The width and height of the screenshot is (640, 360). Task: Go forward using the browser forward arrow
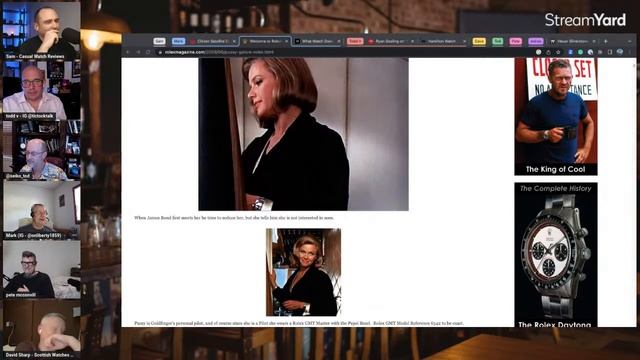coord(138,52)
